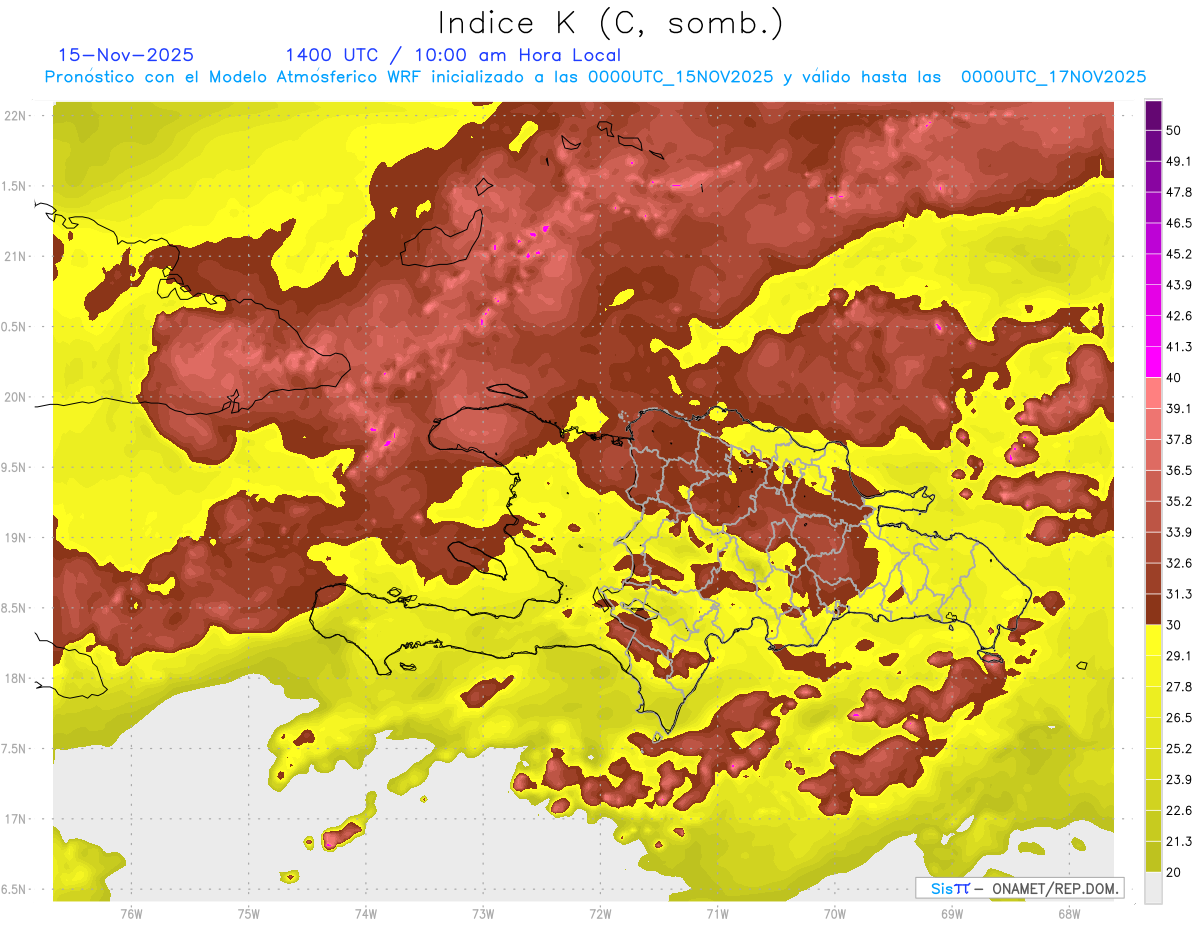Click the colorbar value '37.8'
Screen dimensions: 1200x927
coord(1178,439)
